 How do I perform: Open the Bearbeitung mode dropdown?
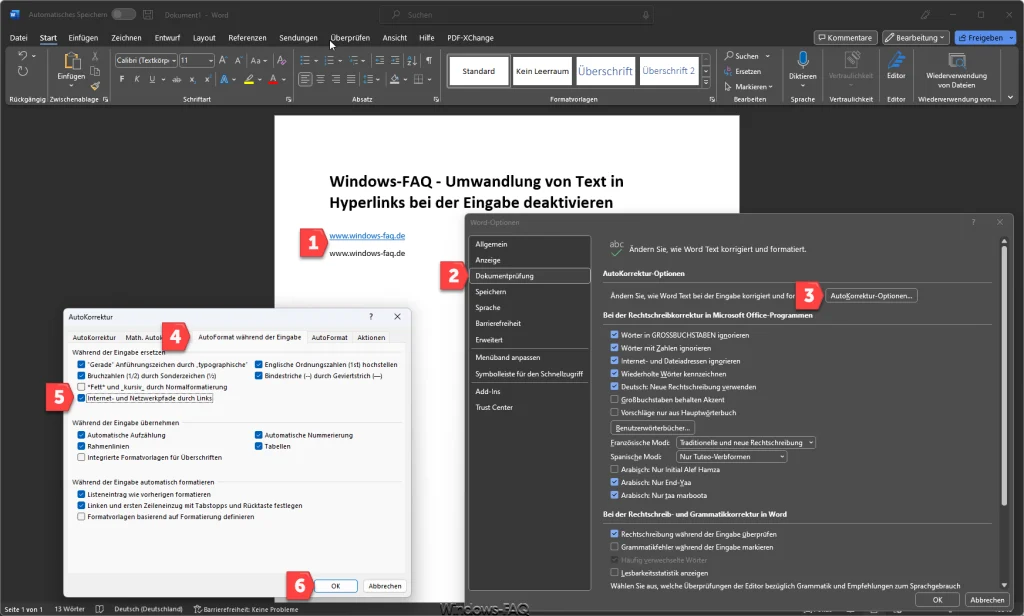click(916, 38)
